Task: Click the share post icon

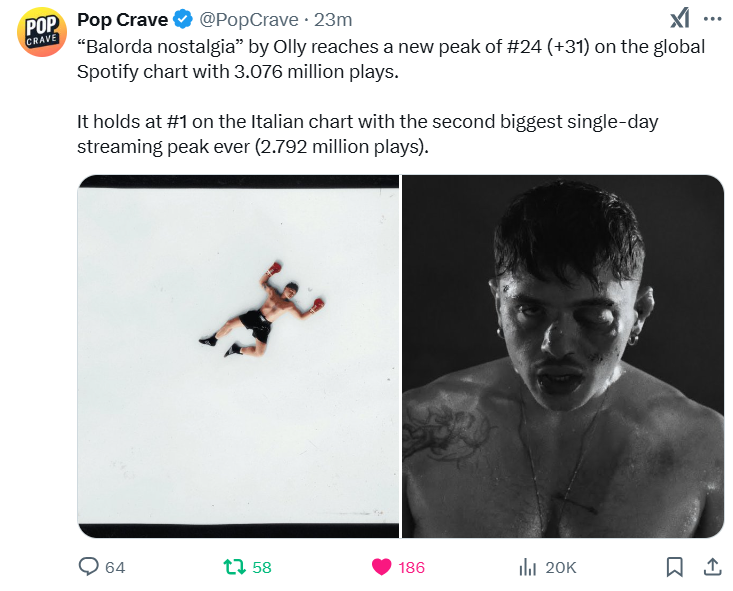Action: tap(712, 567)
